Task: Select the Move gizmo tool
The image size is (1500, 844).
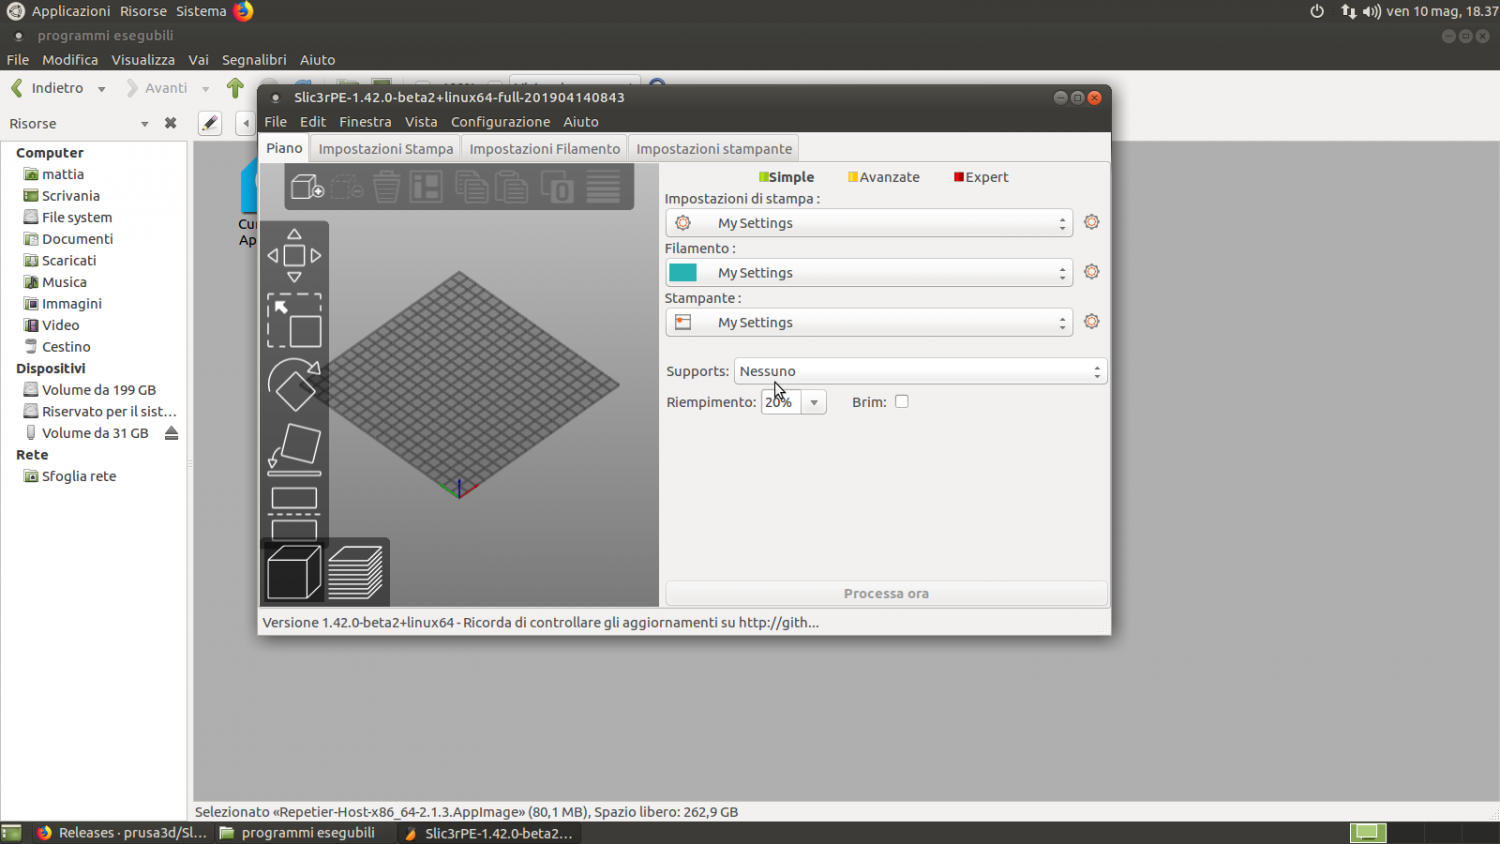Action: coord(294,256)
